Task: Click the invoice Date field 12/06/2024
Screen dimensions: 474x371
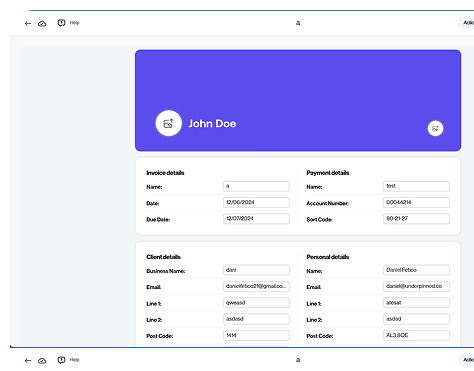Action: click(256, 202)
